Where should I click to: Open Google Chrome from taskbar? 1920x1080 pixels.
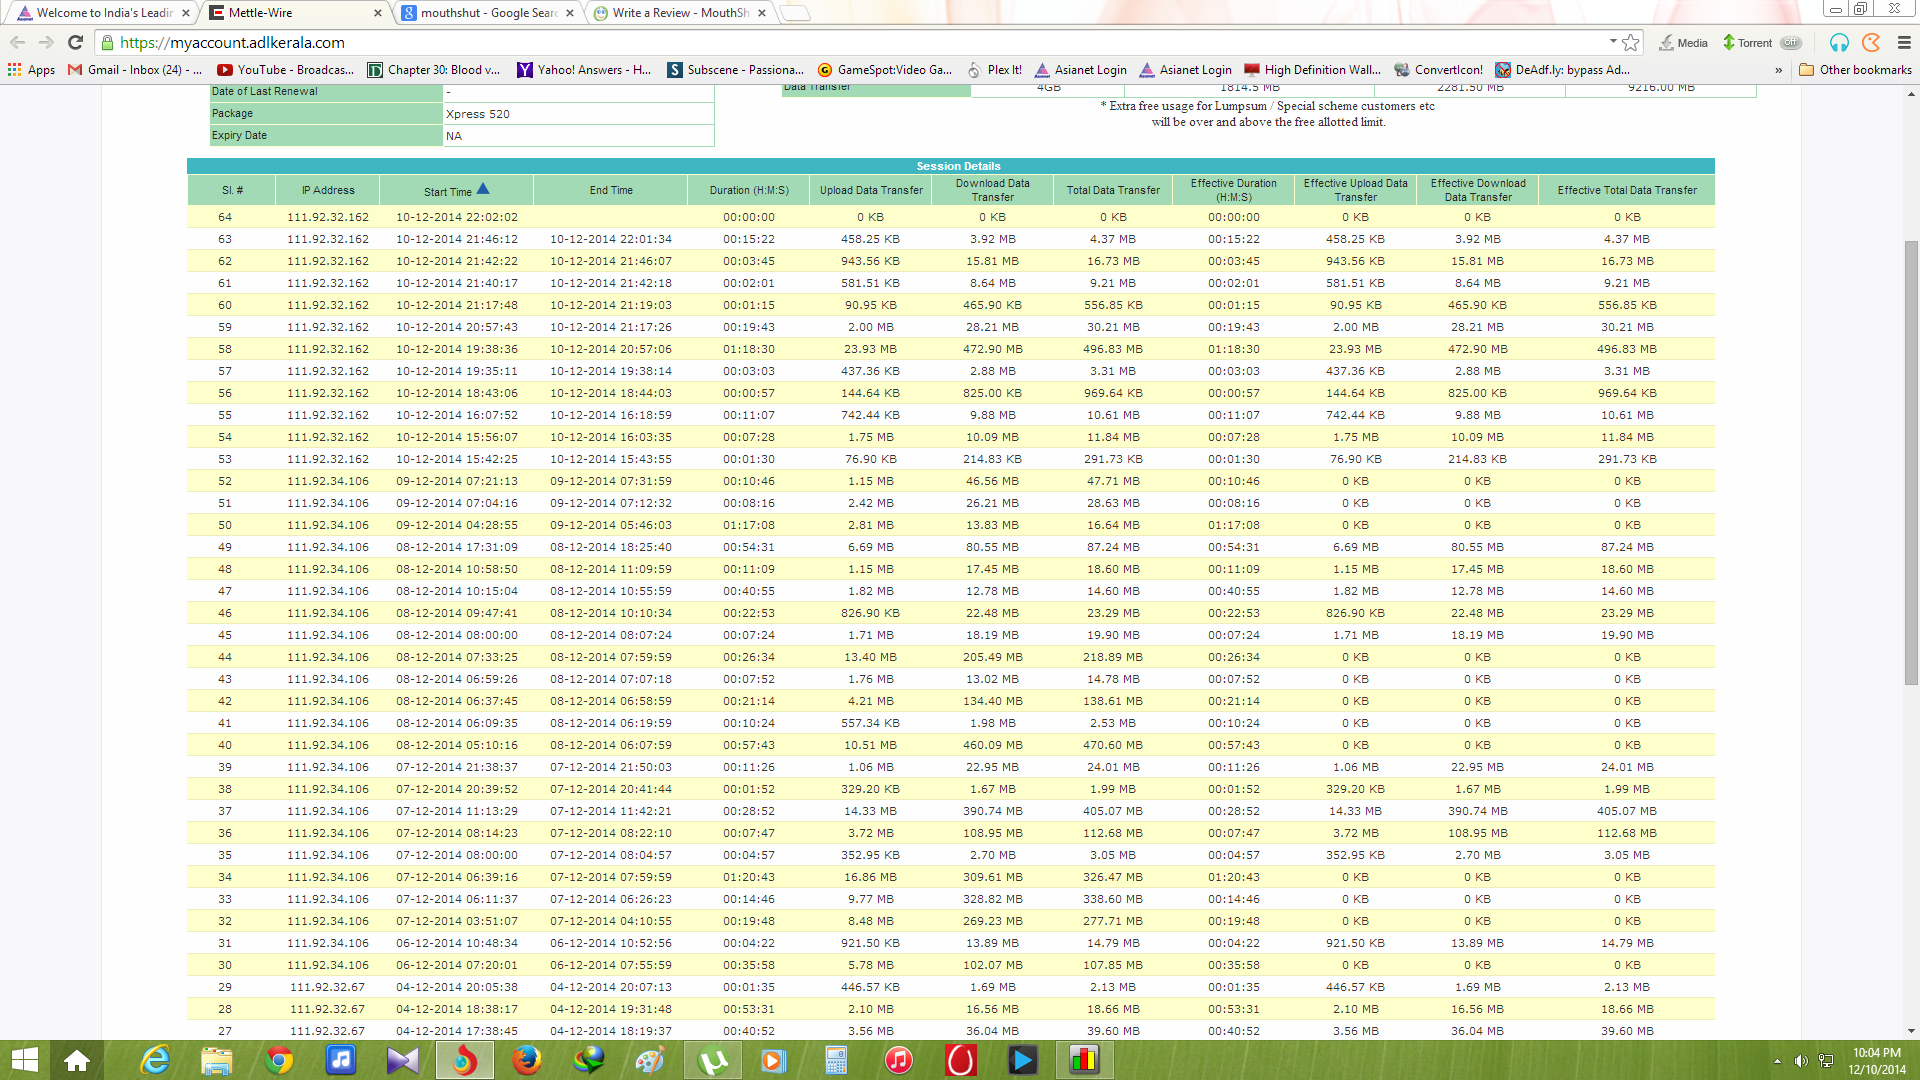pyautogui.click(x=279, y=1060)
